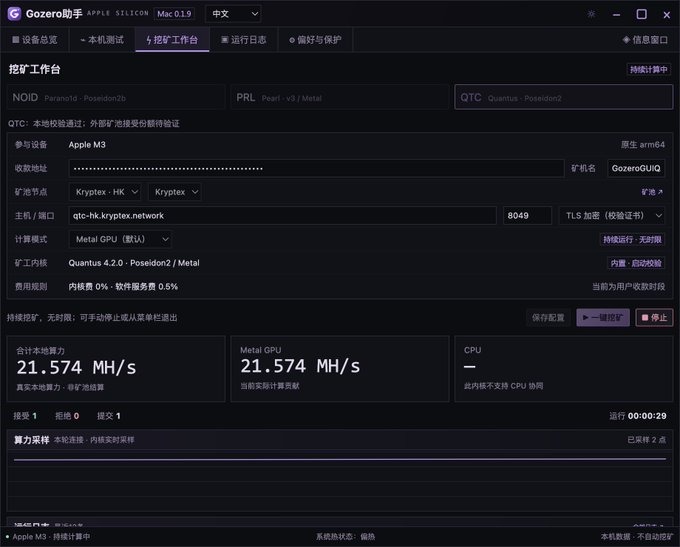Expand the Kryptex pool dropdown
The width and height of the screenshot is (680, 547).
tap(175, 192)
